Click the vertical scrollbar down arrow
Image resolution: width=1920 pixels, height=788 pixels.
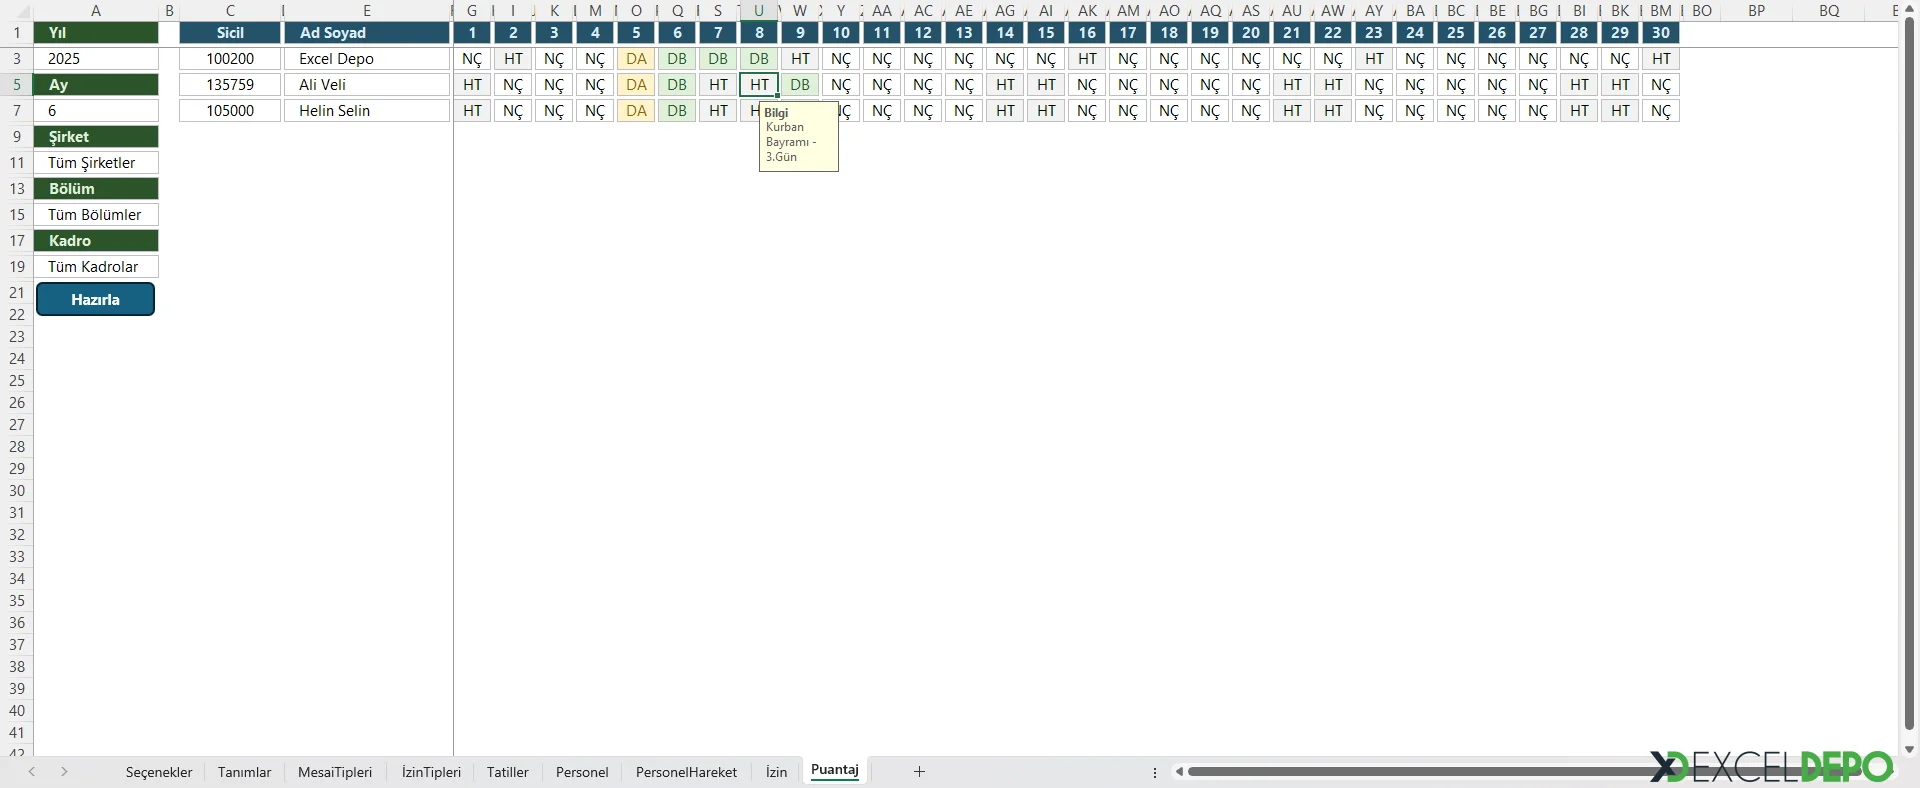[1909, 749]
